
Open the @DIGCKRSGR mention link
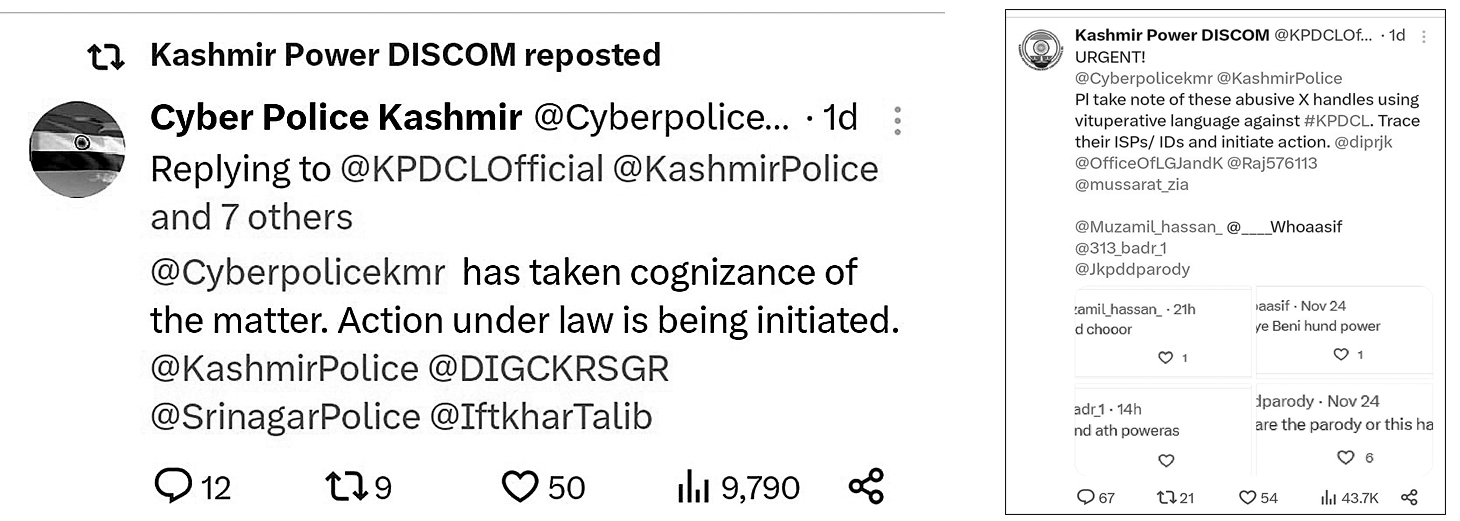(x=548, y=368)
